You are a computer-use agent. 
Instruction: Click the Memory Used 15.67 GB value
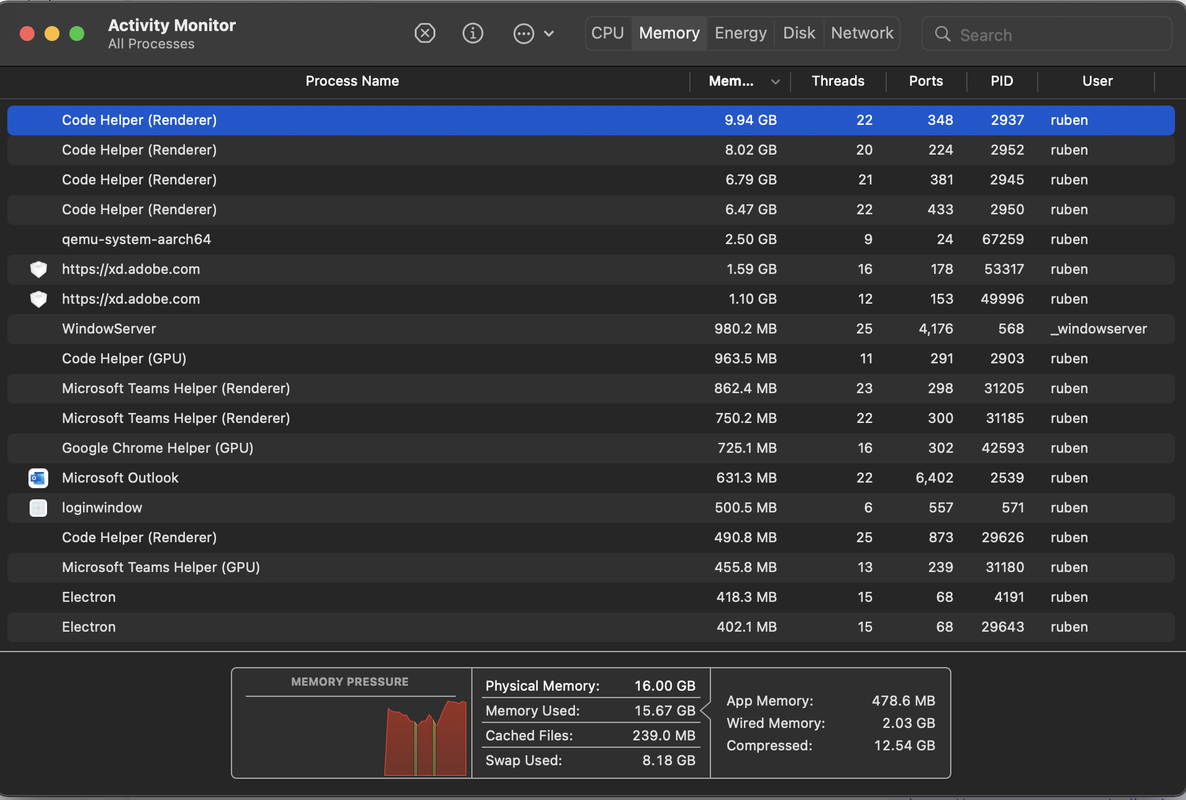[664, 711]
